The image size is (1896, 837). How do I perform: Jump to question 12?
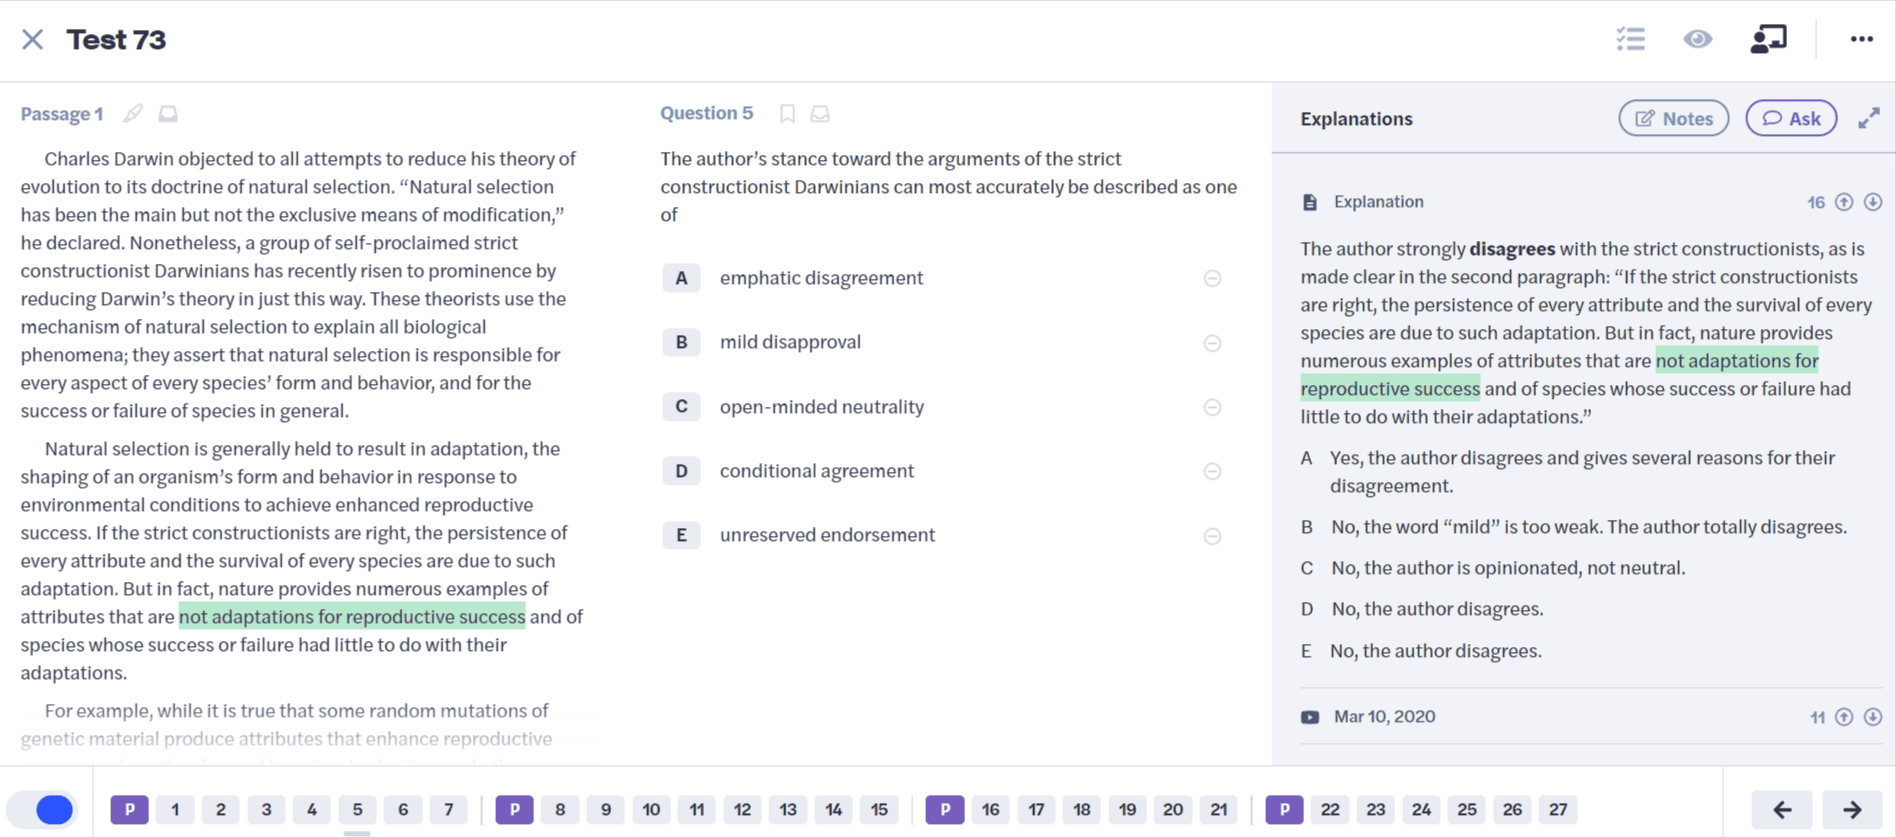pos(742,809)
